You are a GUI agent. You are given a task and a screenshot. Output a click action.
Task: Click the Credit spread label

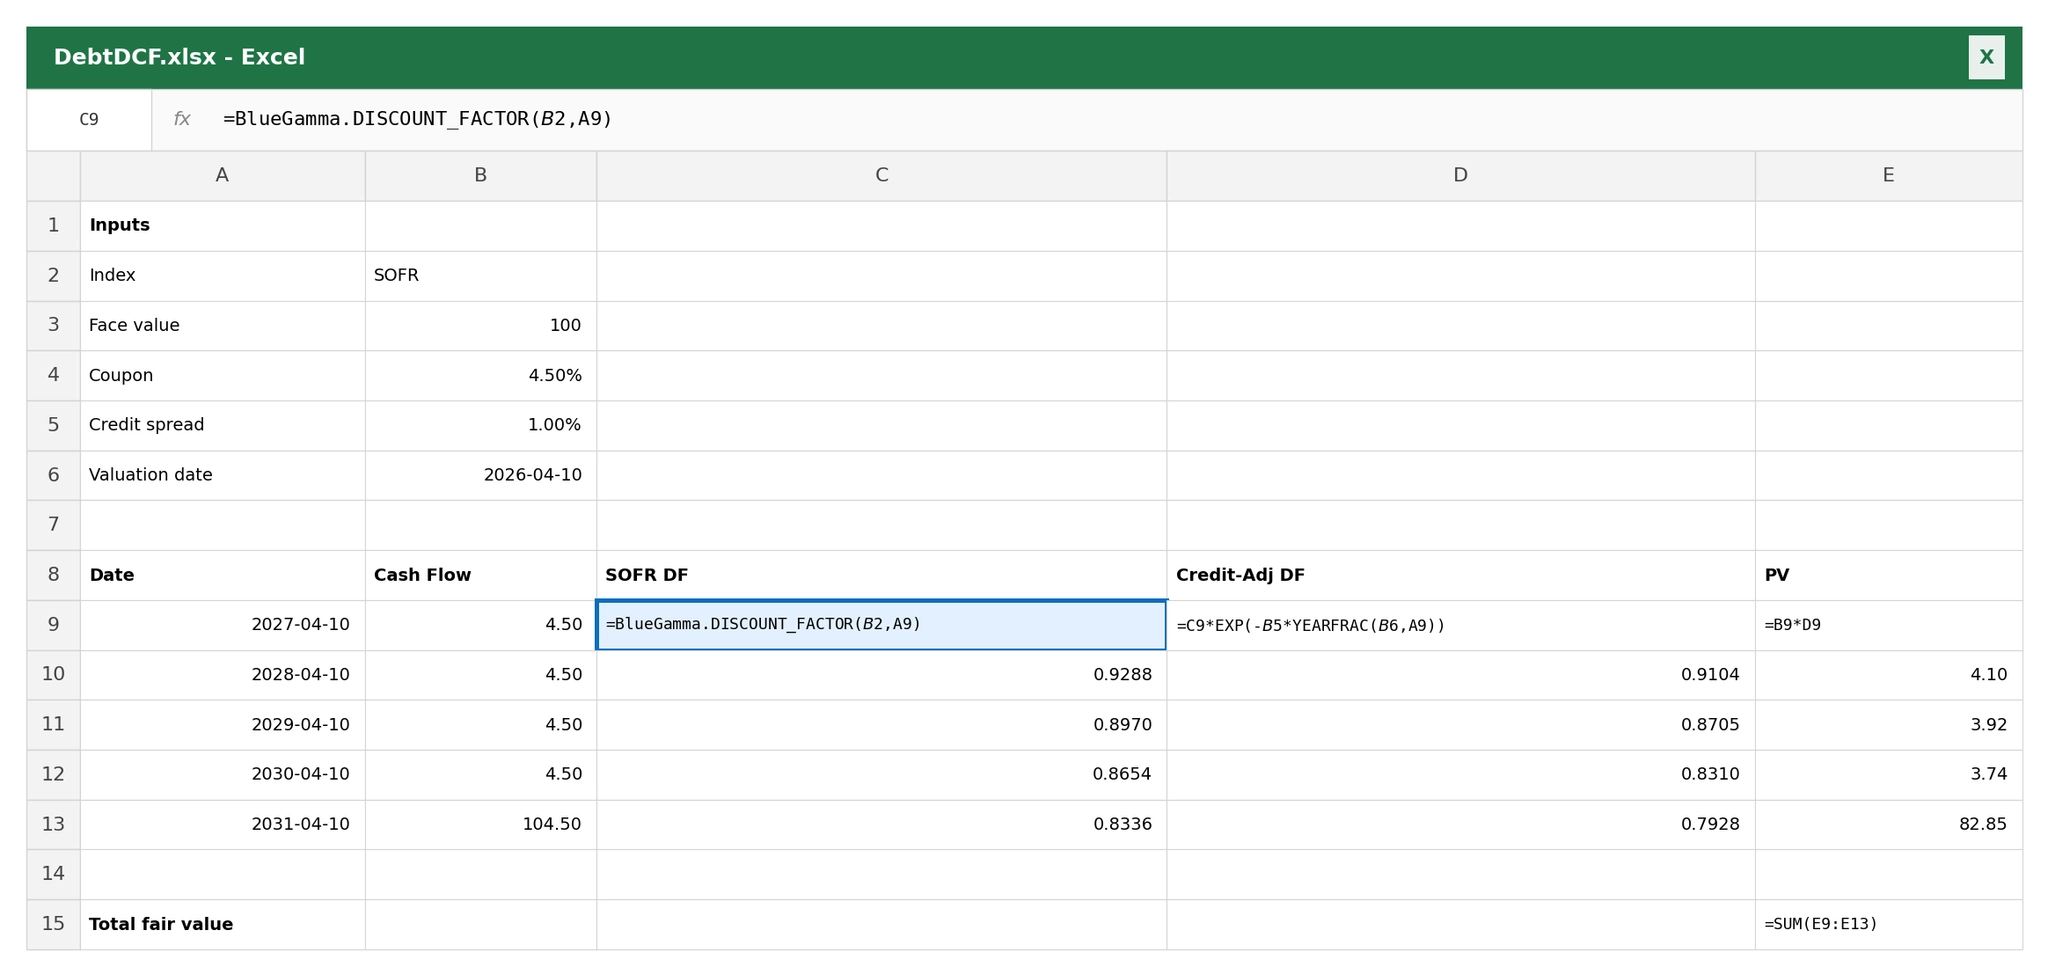coord(222,425)
